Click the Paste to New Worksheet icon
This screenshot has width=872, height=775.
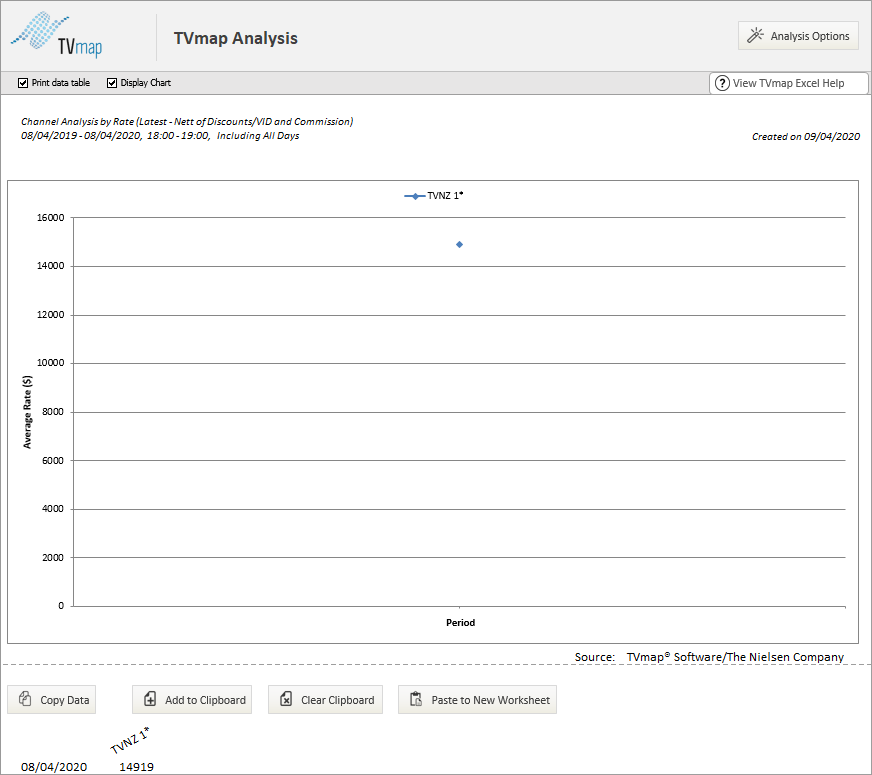(x=416, y=699)
